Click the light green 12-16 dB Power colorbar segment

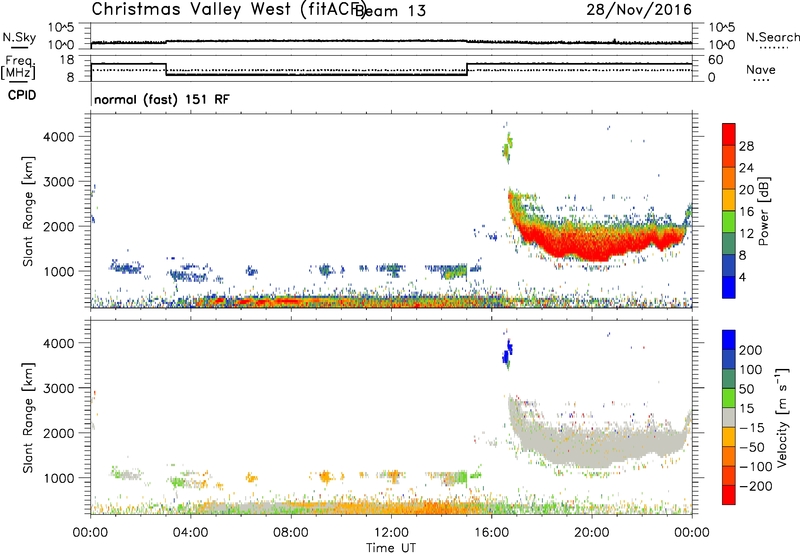[x=729, y=222]
